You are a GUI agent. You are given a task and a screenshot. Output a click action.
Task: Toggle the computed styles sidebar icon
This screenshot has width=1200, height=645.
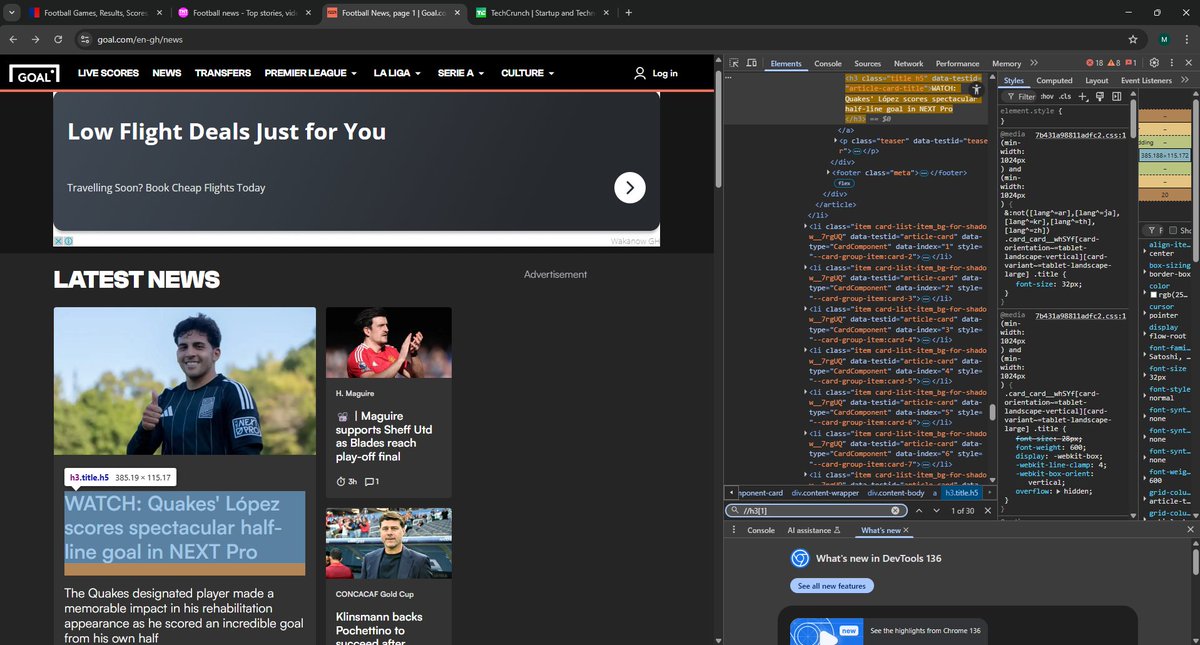[1115, 96]
